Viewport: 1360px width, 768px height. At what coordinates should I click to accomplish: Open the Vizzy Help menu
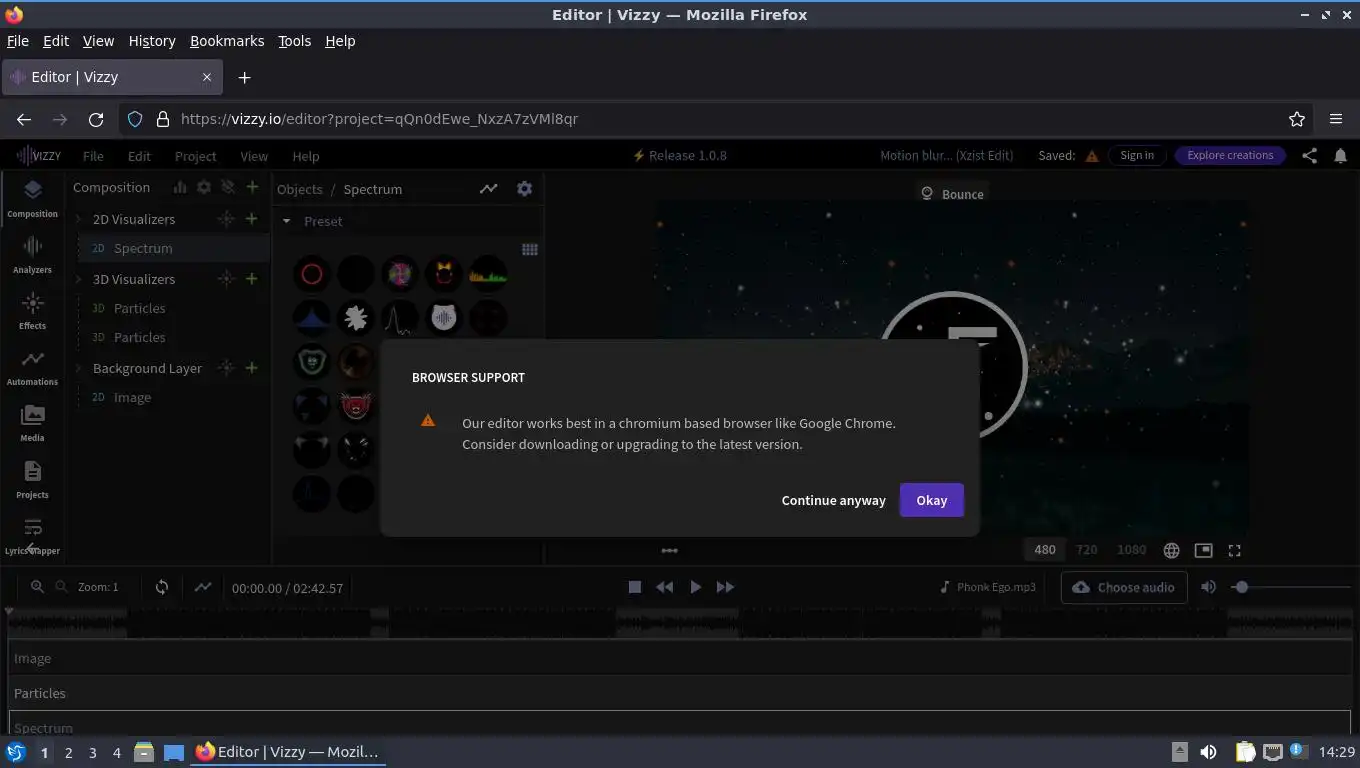[306, 156]
